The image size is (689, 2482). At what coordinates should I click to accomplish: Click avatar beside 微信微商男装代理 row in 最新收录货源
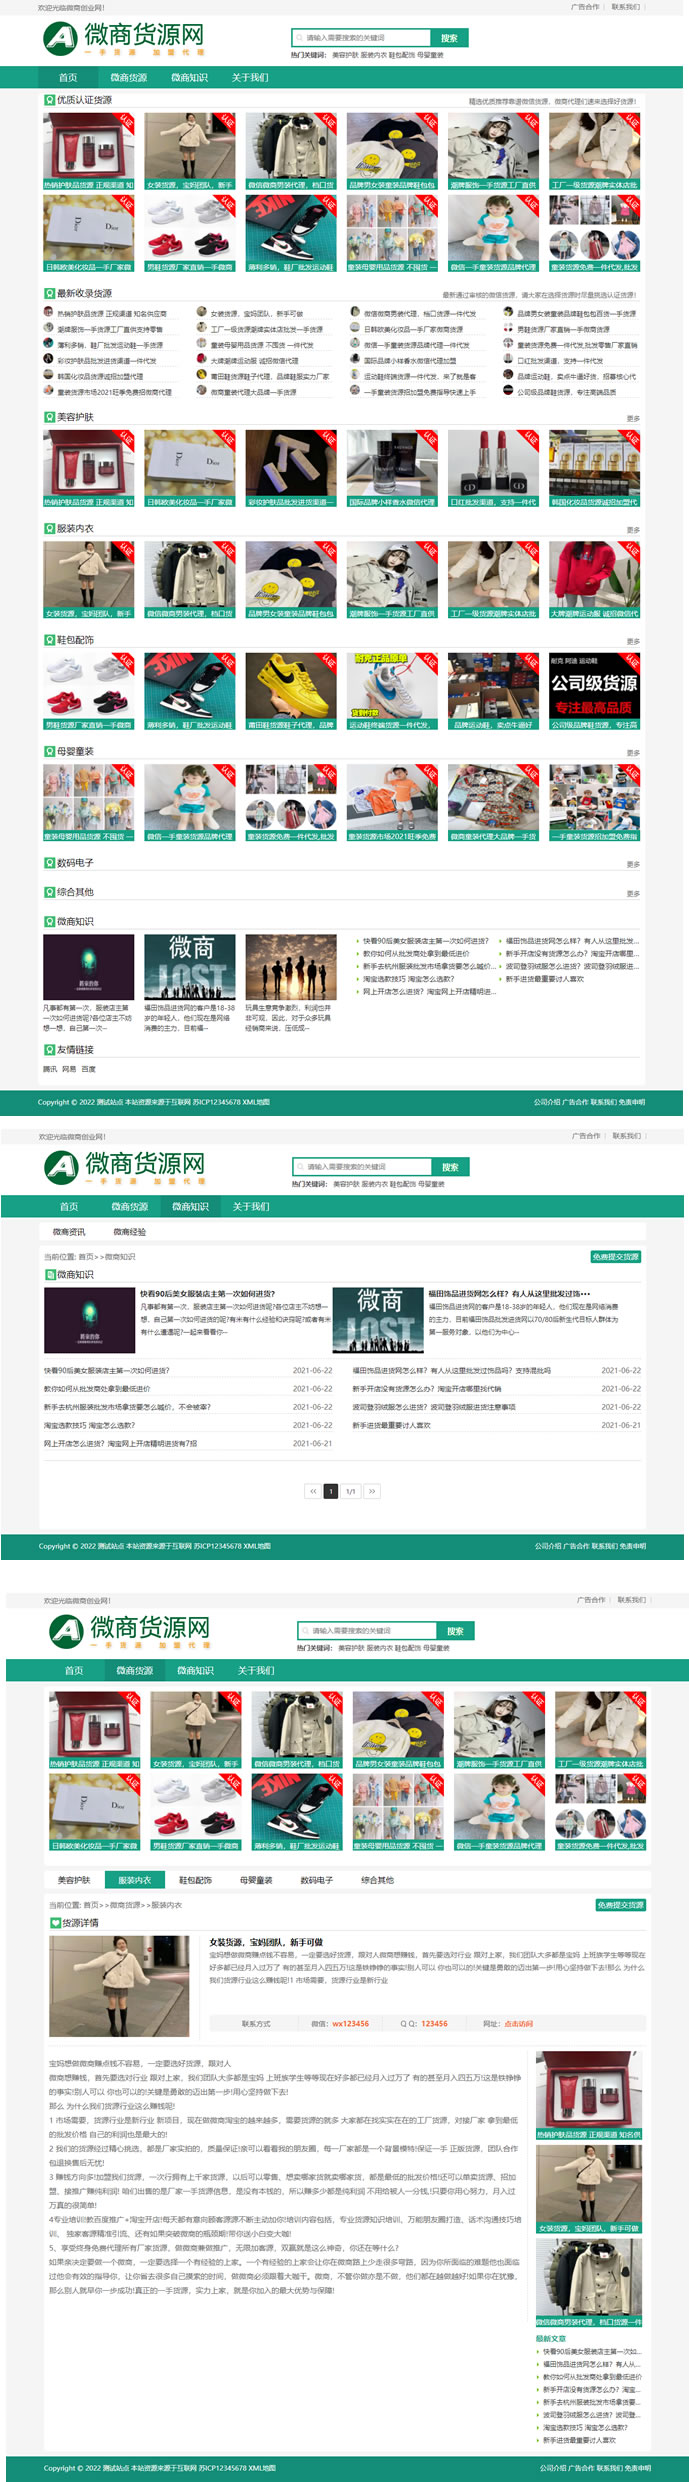pos(354,312)
